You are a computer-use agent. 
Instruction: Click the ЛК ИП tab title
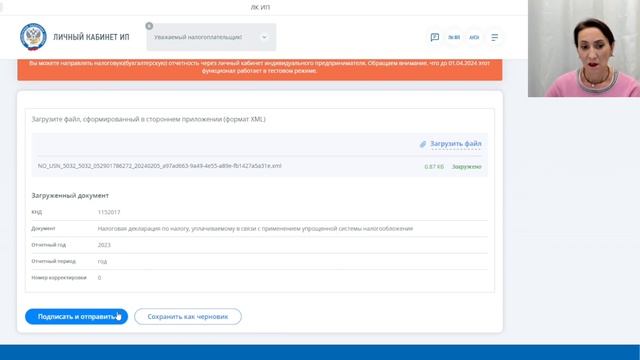260,7
